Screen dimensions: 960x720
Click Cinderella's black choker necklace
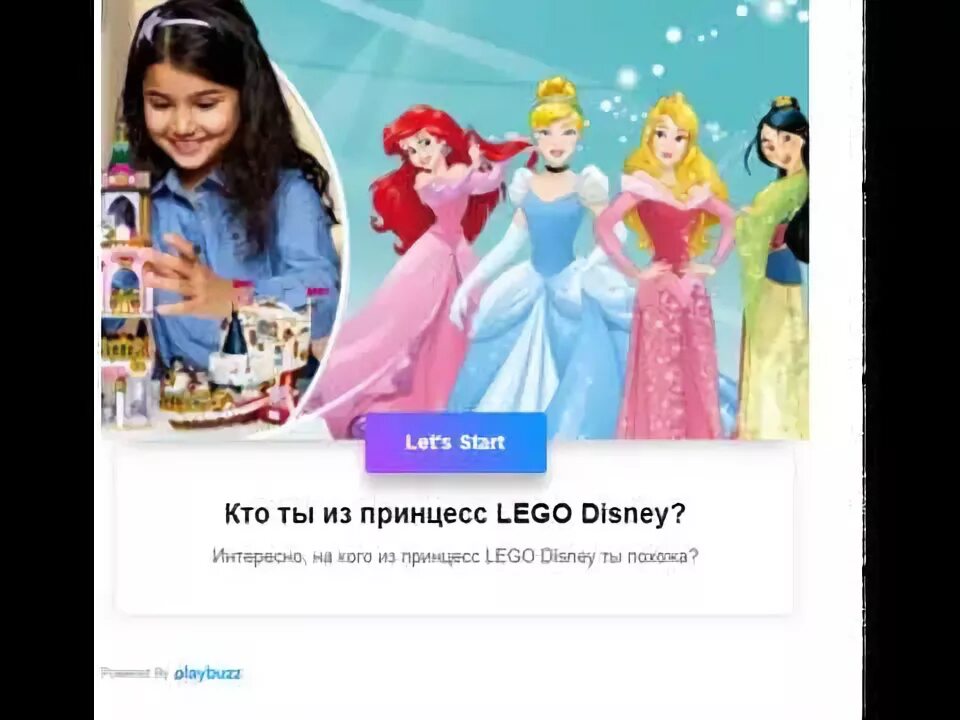557,167
